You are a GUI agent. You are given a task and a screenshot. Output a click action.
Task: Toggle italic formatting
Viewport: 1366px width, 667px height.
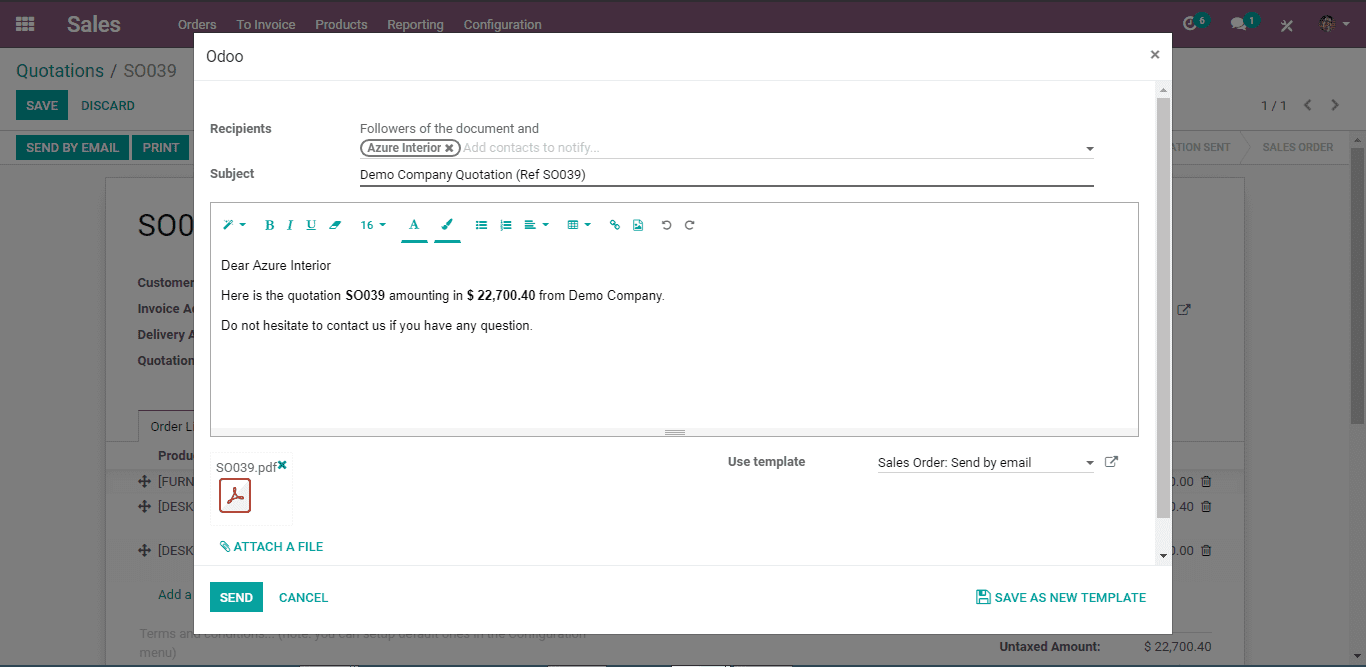click(x=290, y=225)
